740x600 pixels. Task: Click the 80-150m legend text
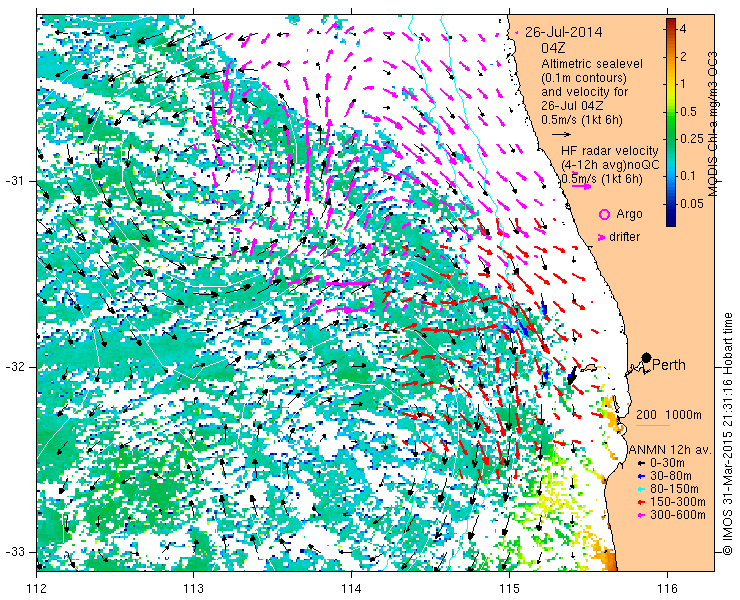(x=674, y=489)
